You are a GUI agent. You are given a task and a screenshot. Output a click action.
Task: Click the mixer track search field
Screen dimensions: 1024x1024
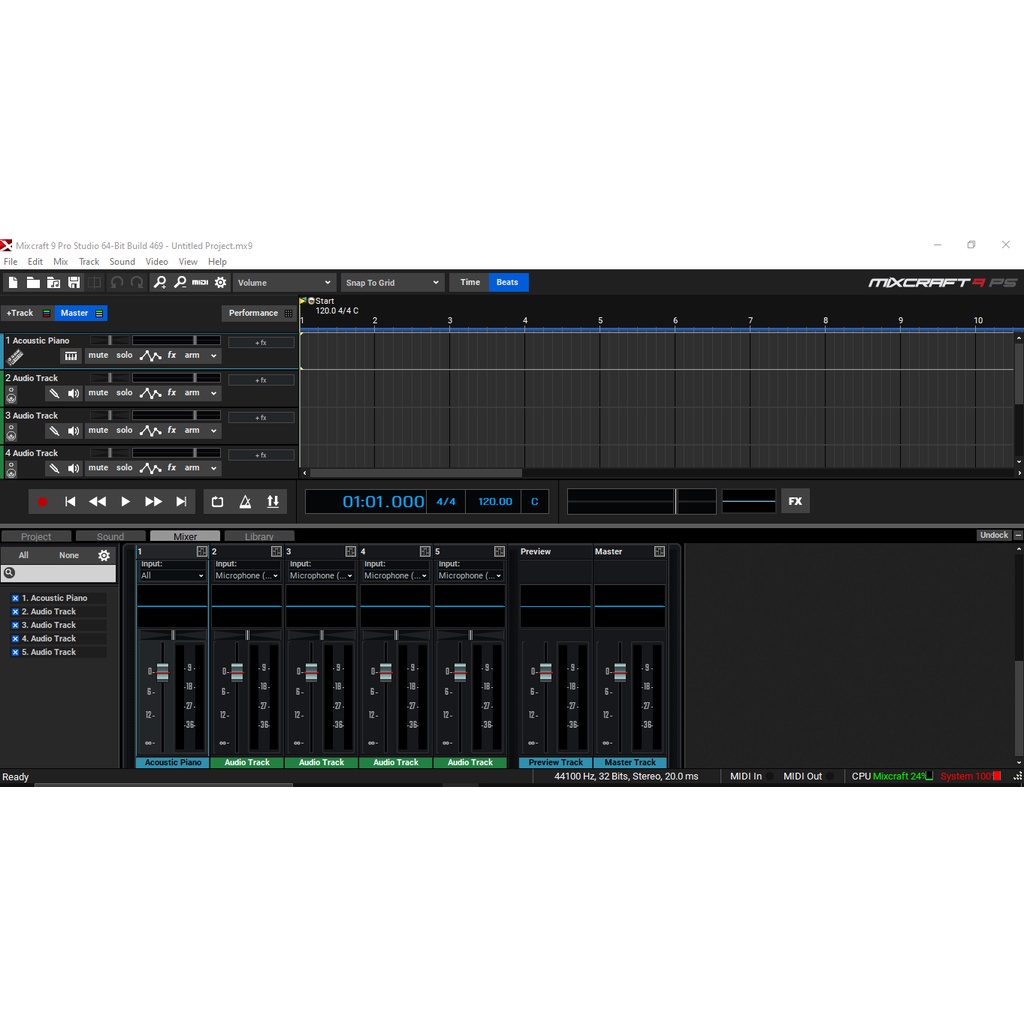tap(59, 573)
